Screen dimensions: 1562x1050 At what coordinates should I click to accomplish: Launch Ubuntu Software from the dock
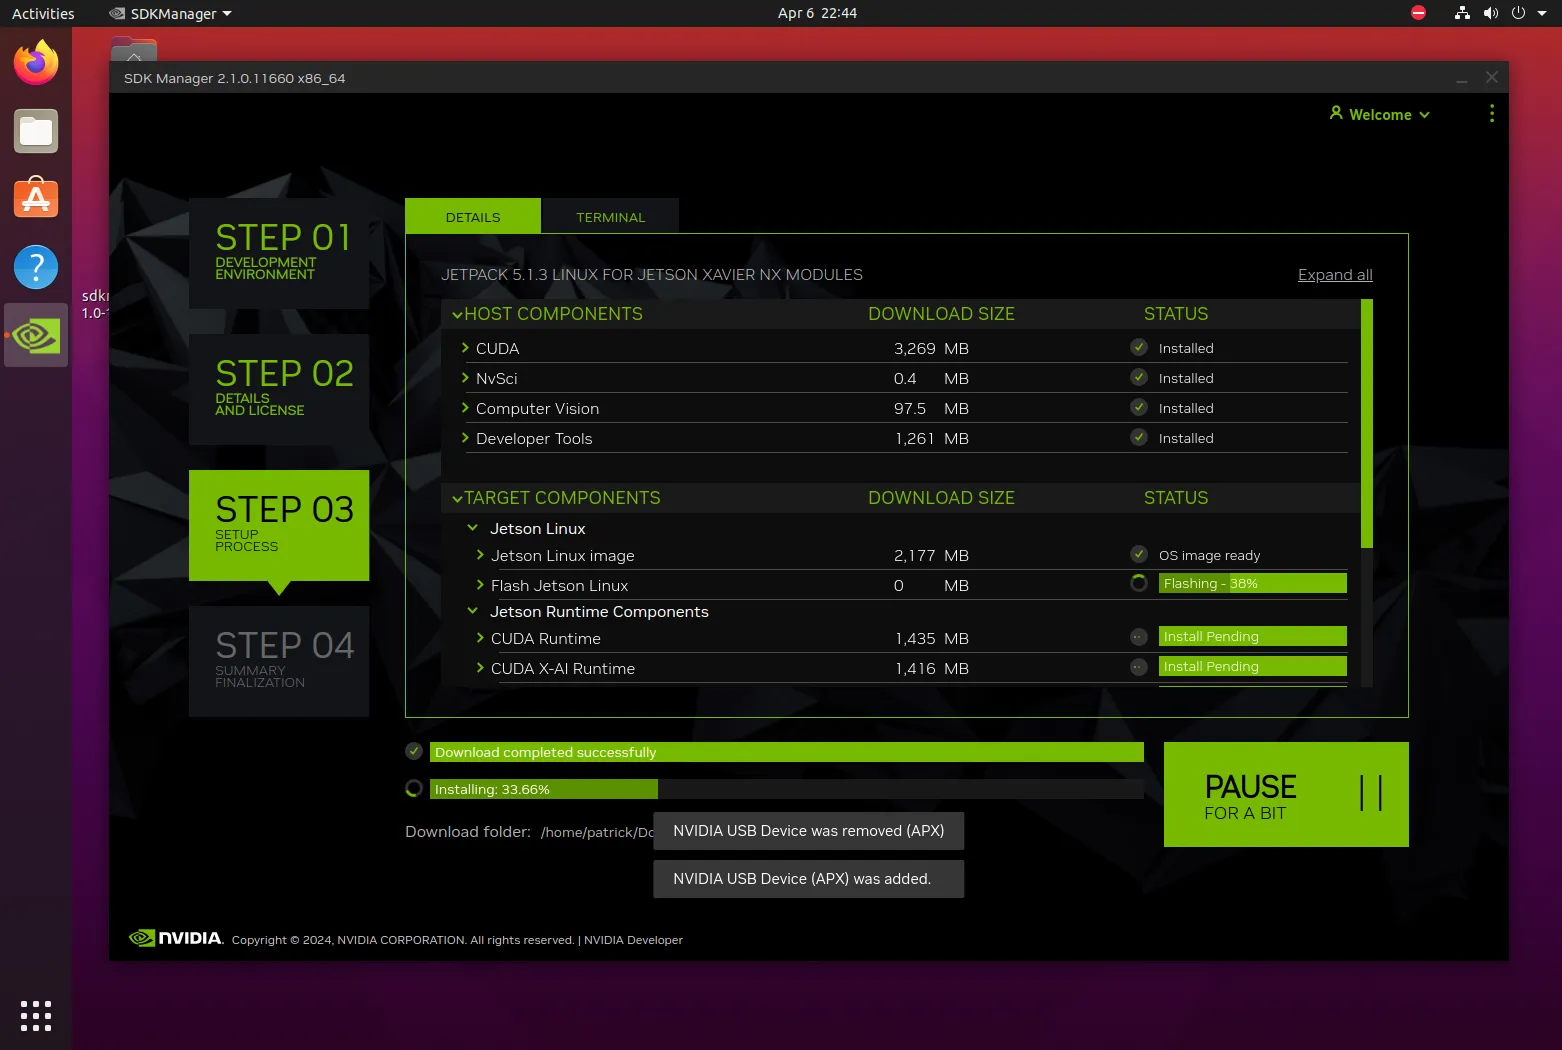(36, 198)
